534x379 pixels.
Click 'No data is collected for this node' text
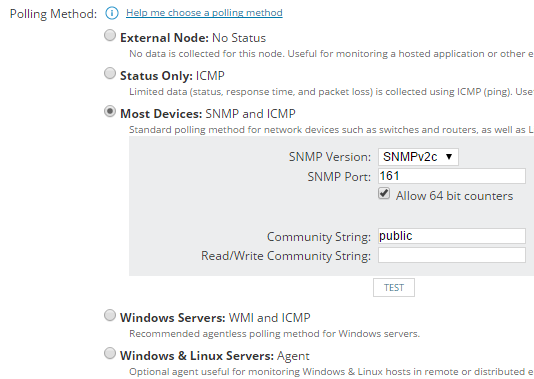coord(331,54)
